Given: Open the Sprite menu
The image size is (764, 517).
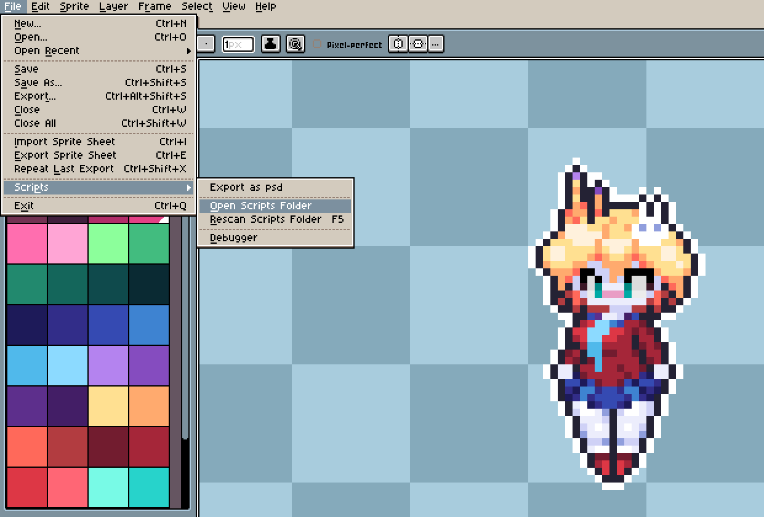Looking at the screenshot, I should [74, 6].
